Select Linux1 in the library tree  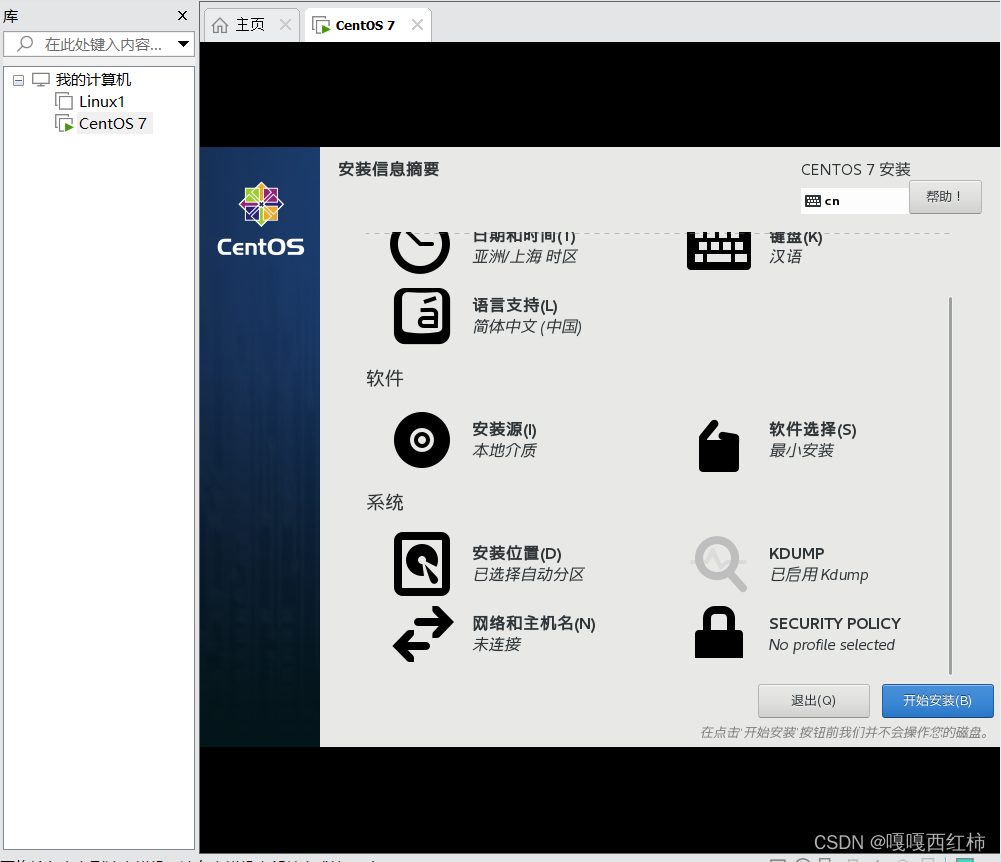[102, 102]
